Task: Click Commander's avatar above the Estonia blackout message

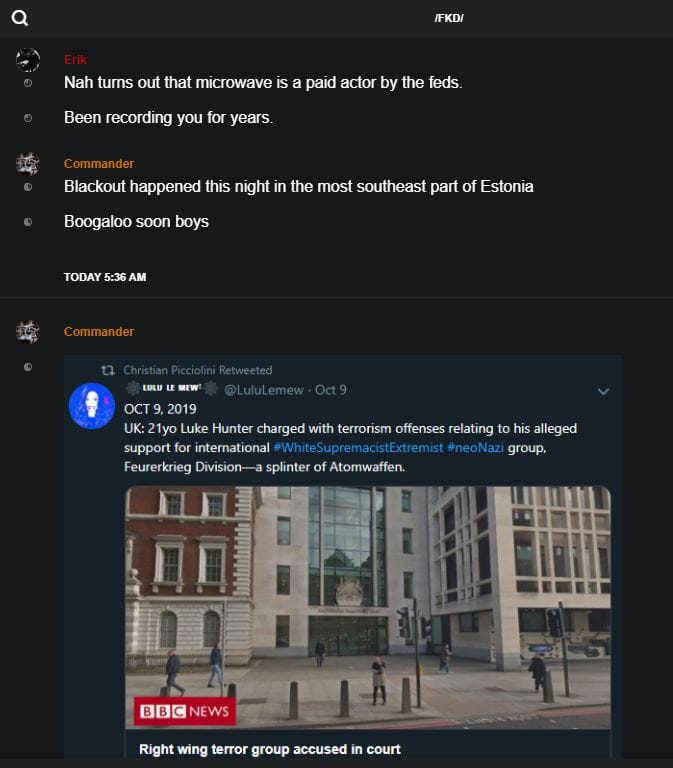Action: click(x=28, y=164)
